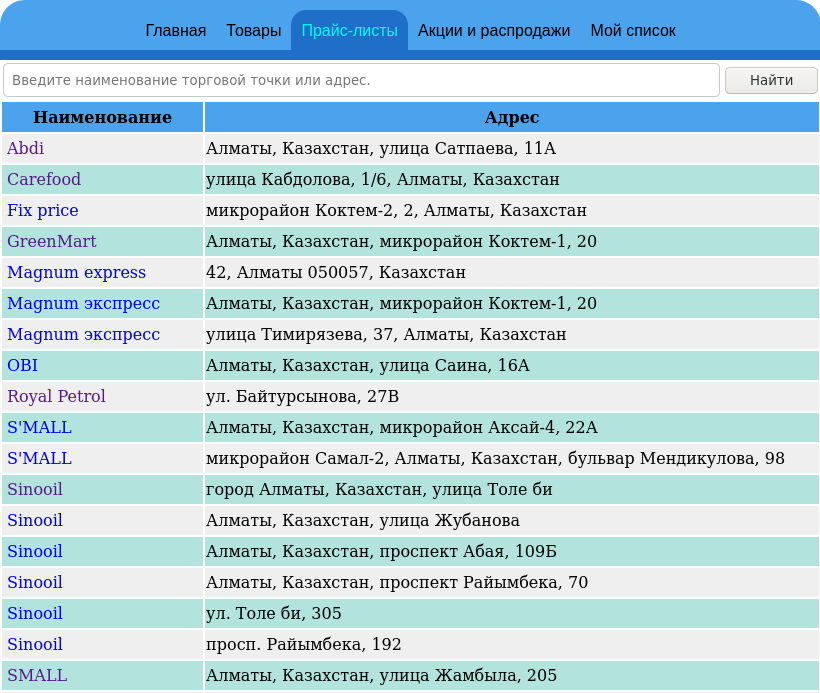Open the Abdi store link
The image size is (820, 693).
[26, 149]
